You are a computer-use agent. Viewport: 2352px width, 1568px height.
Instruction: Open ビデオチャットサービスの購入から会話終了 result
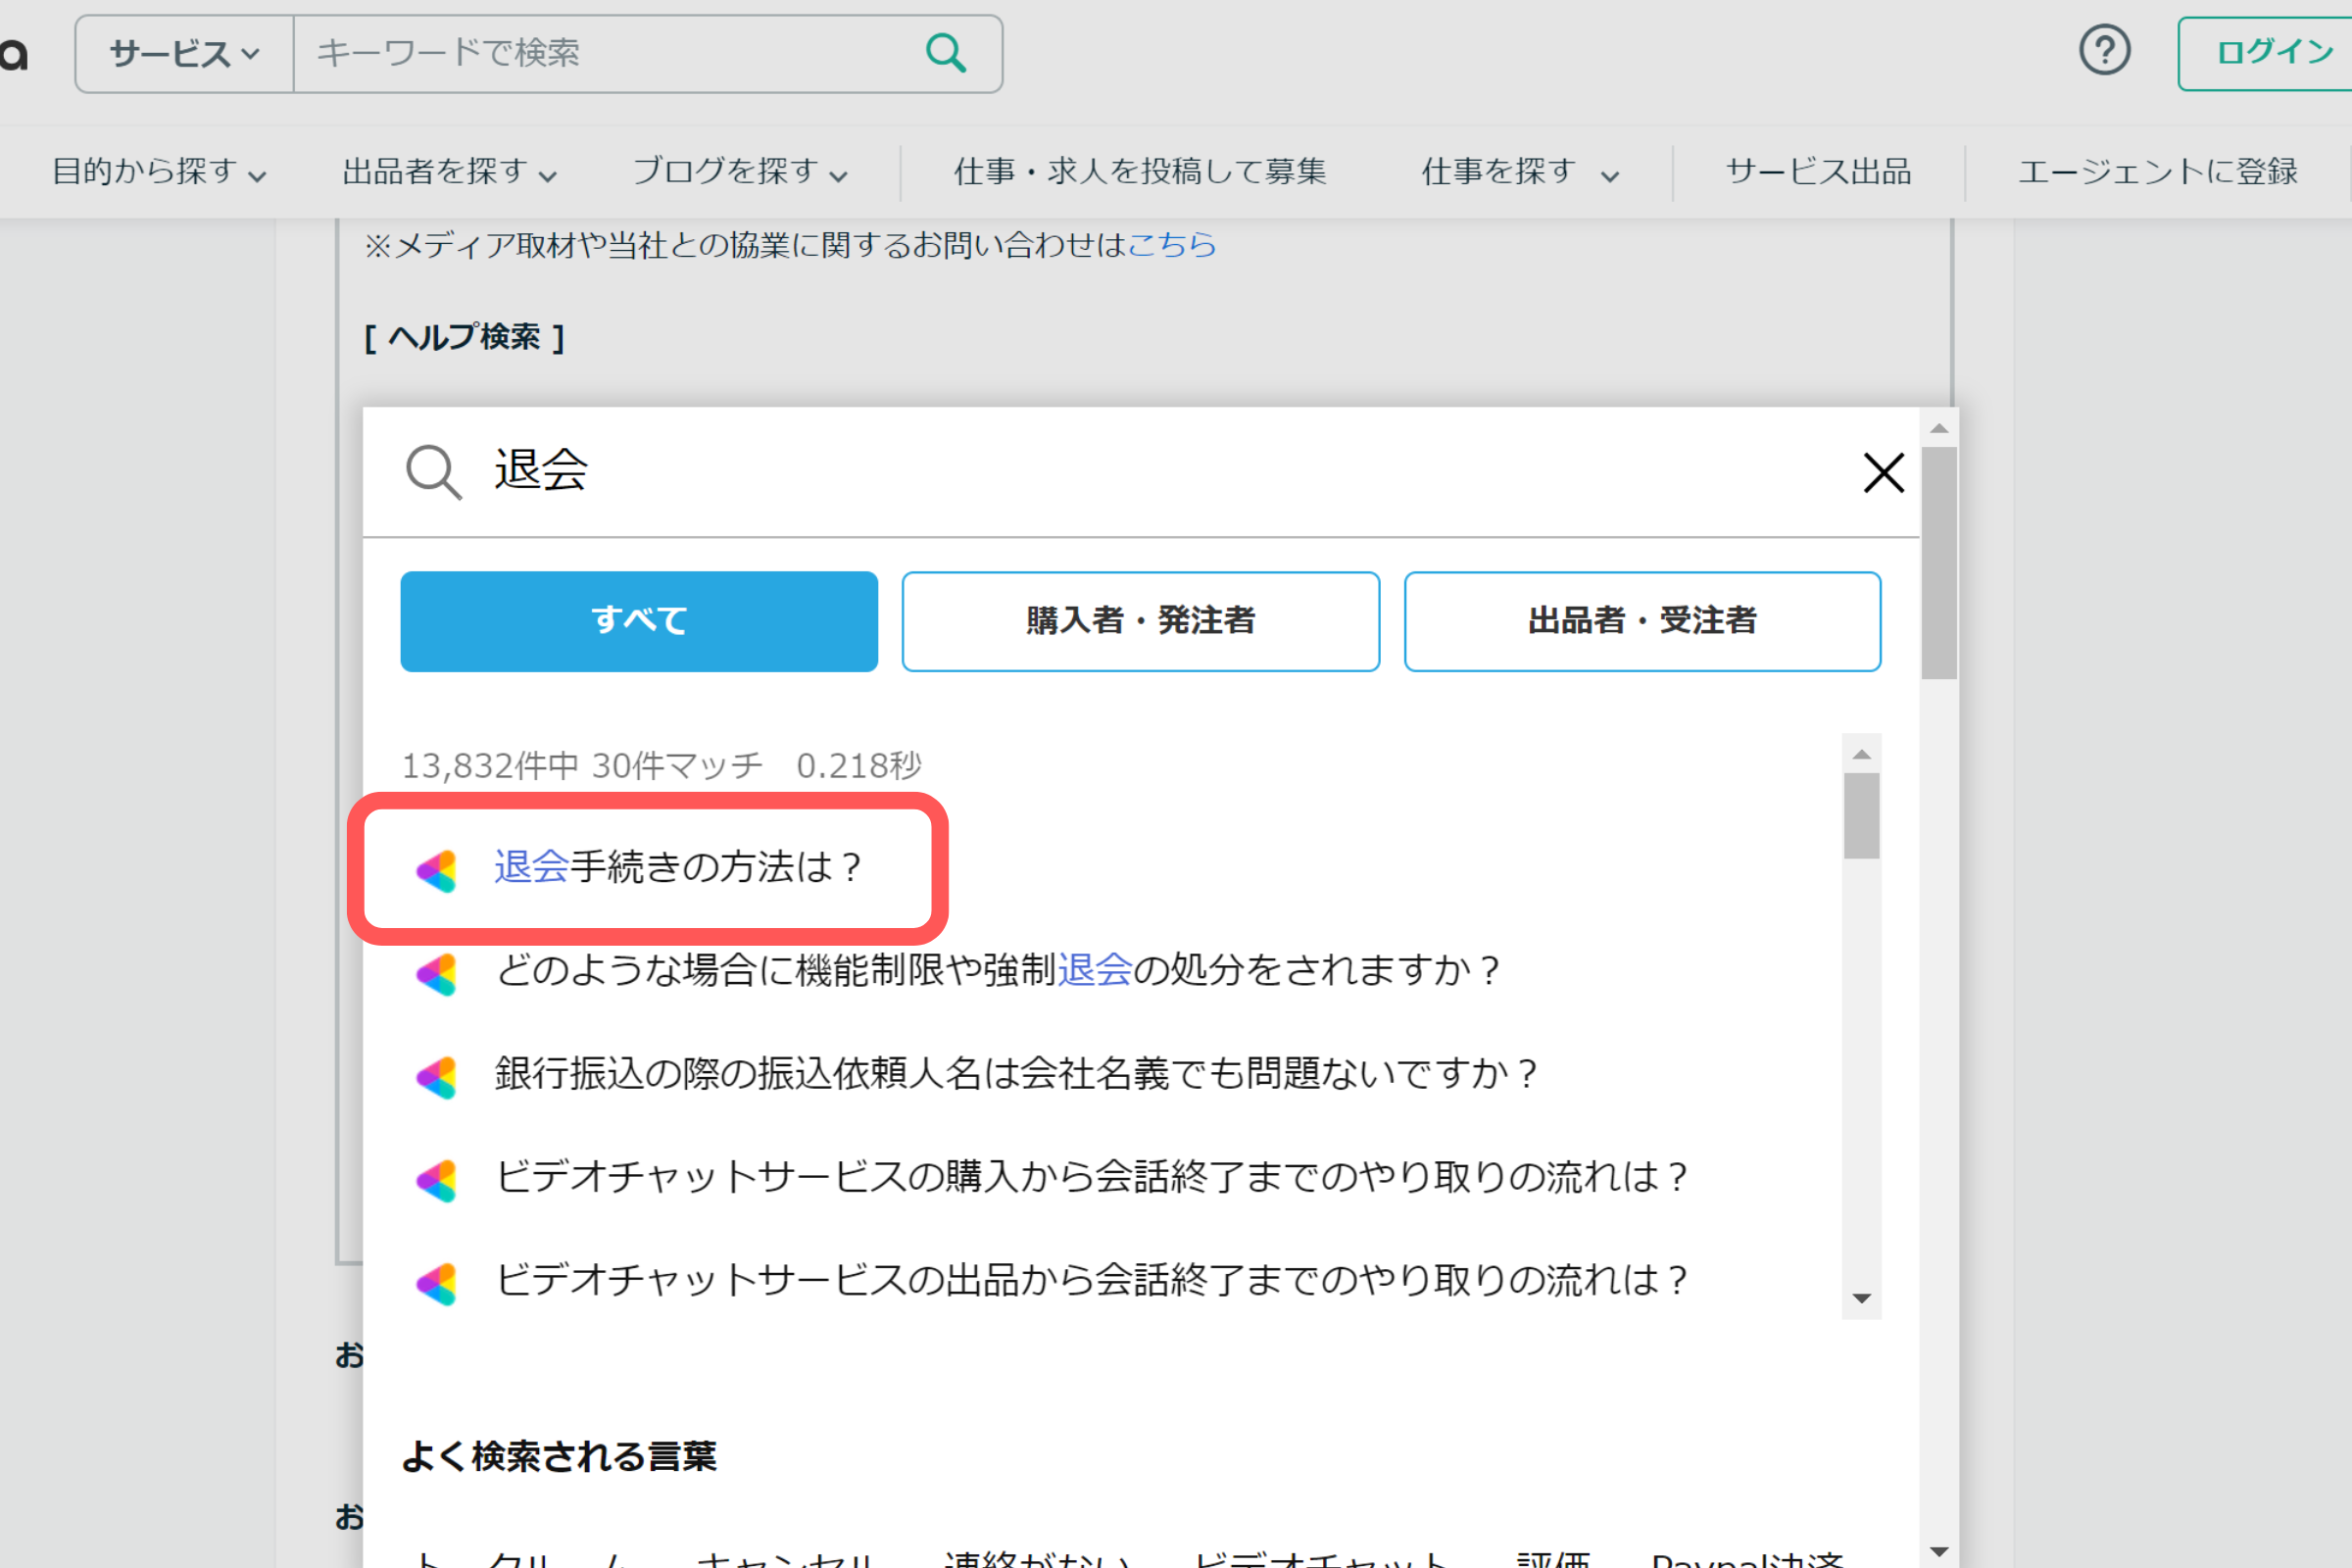1091,1176
